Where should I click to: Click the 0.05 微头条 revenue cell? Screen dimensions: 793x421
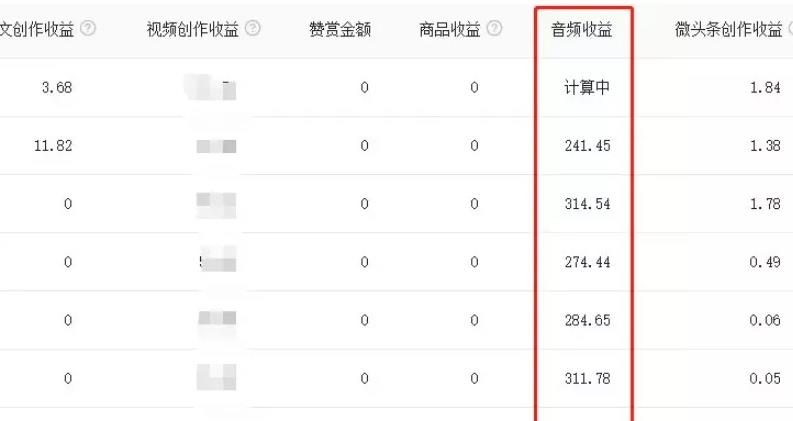pos(765,378)
